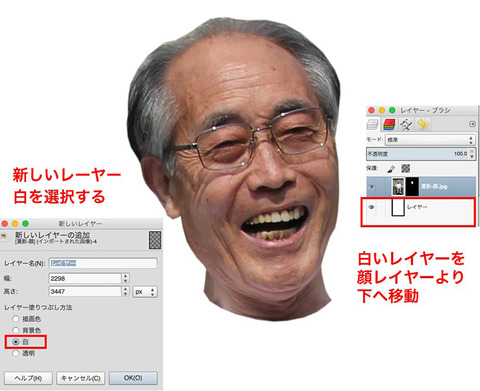480x391 pixels.
Task: Toggle the lock alpha channel checkerboard icon
Action: tap(405, 168)
